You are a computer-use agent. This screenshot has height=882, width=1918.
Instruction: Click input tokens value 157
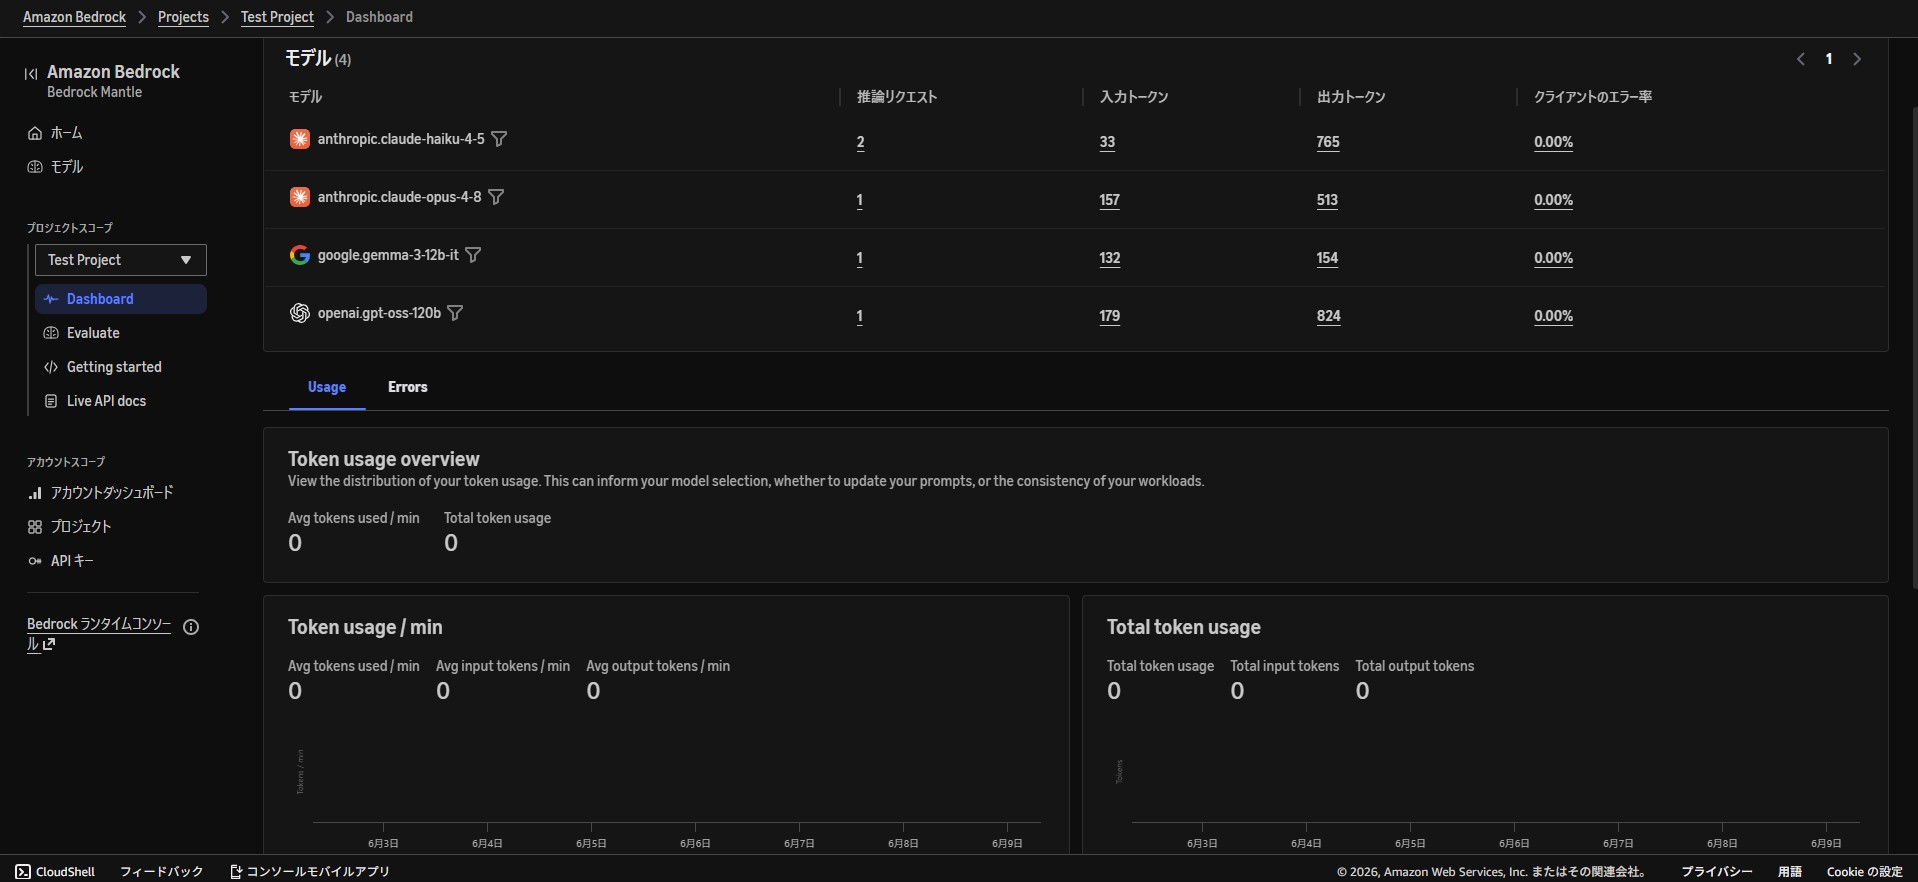tap(1110, 200)
